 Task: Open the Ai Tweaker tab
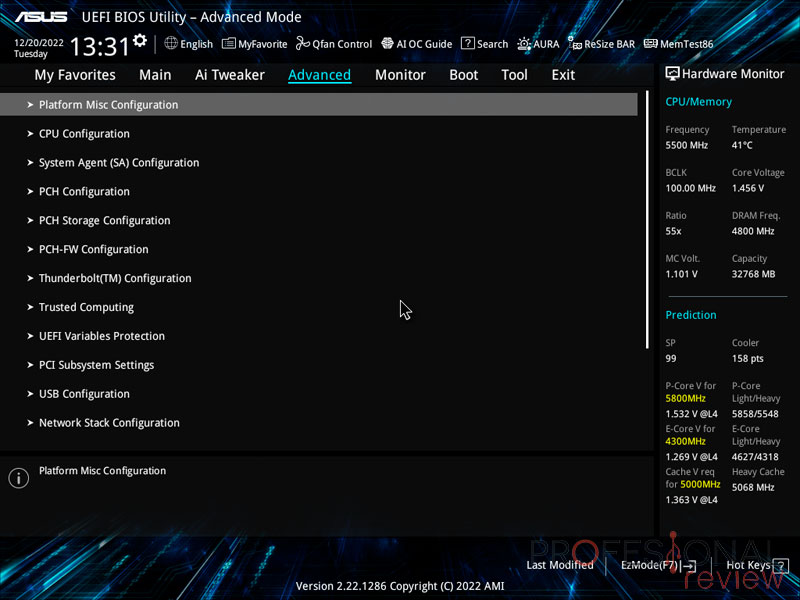(x=230, y=75)
